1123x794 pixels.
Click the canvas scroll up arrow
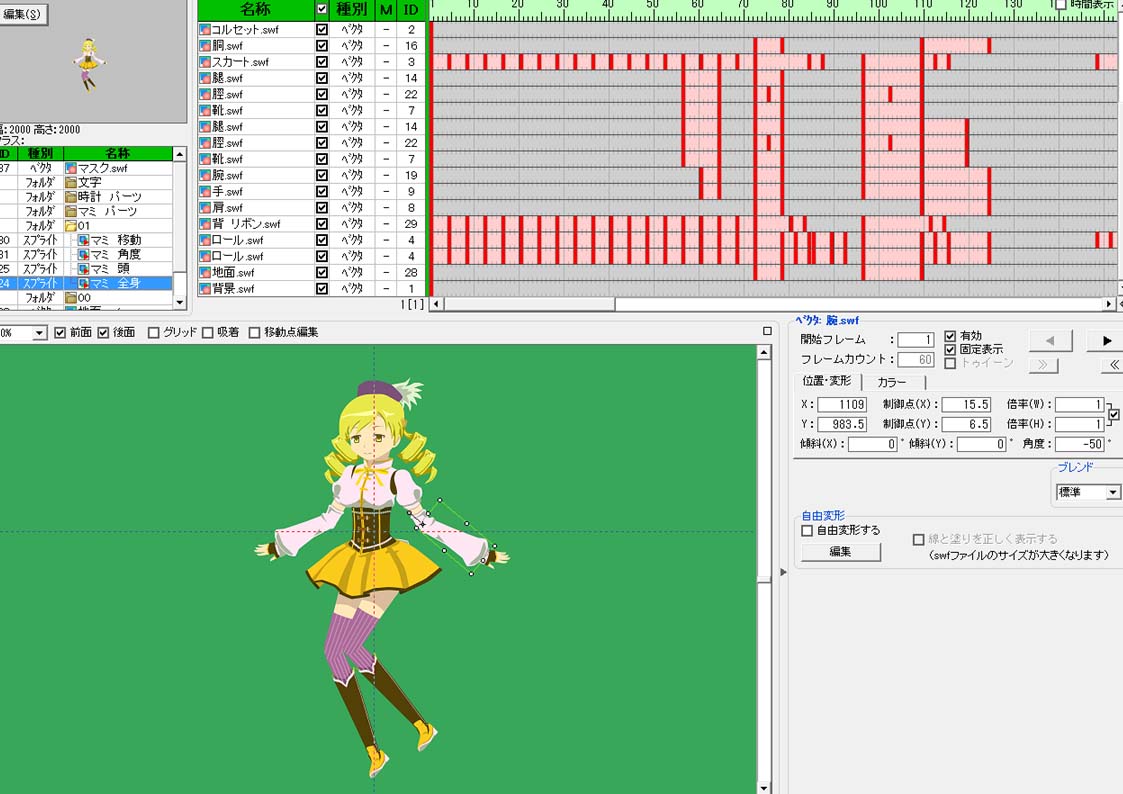764,352
